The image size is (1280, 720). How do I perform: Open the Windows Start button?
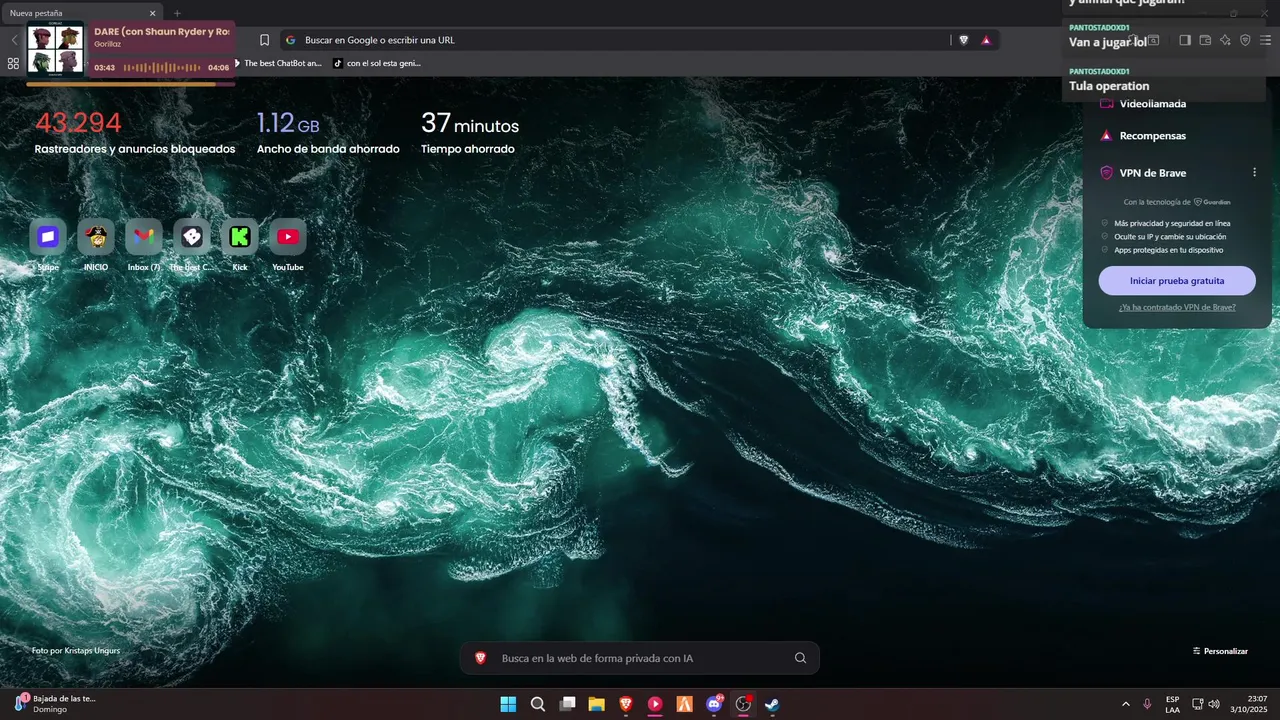coord(508,704)
